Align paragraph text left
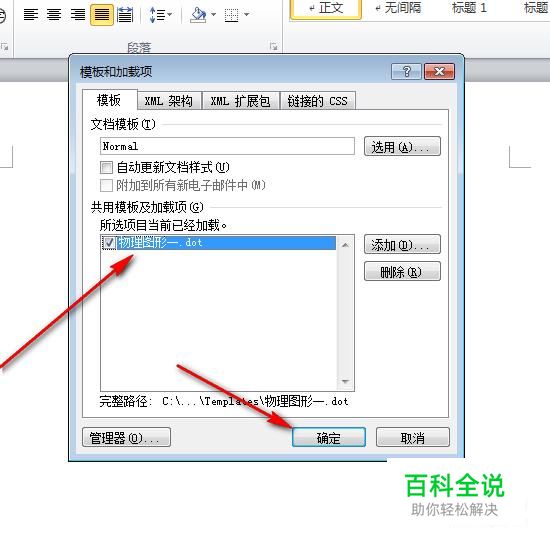 pyautogui.click(x=31, y=15)
